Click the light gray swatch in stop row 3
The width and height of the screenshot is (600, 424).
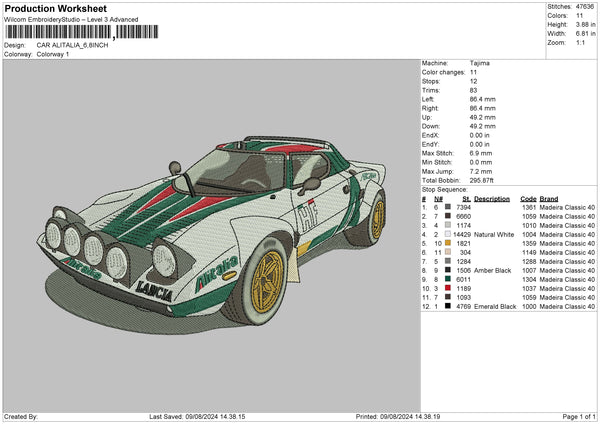(x=448, y=225)
